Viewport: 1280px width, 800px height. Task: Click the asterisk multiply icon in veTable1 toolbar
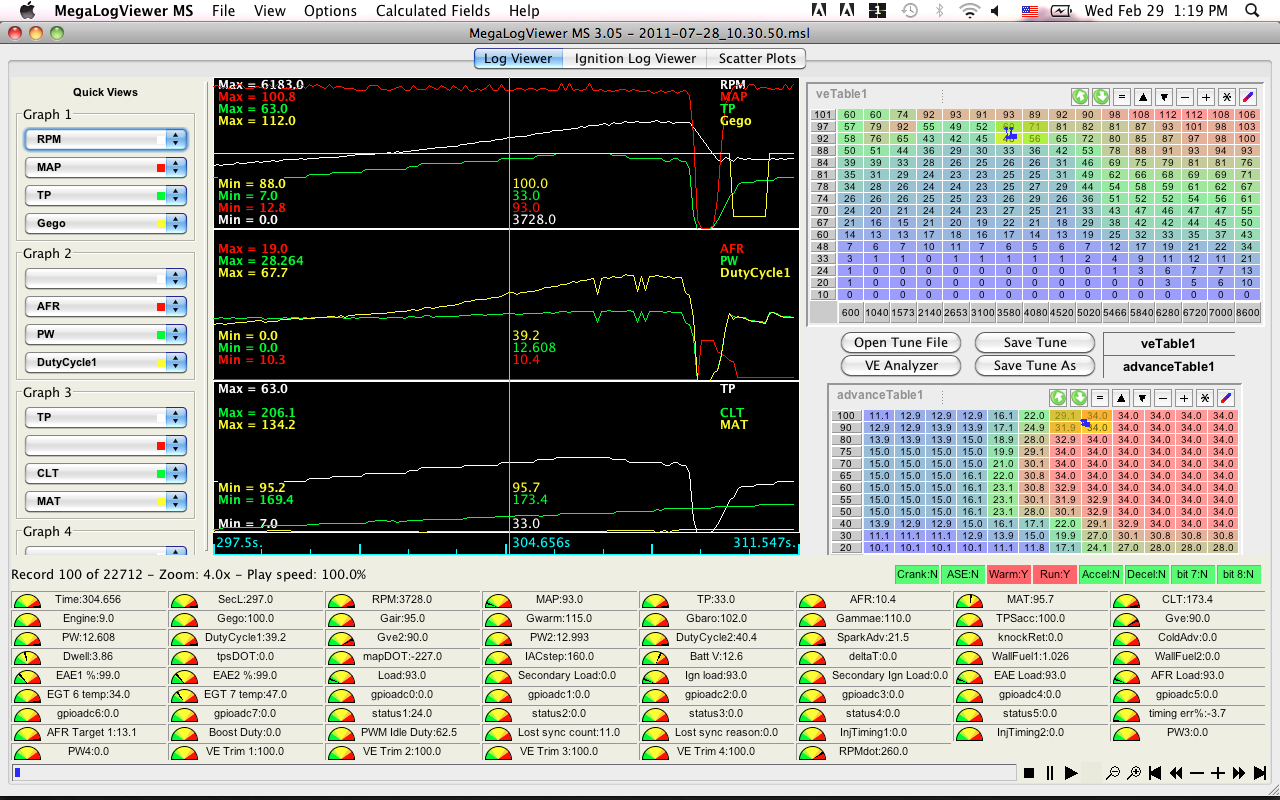pos(1227,97)
